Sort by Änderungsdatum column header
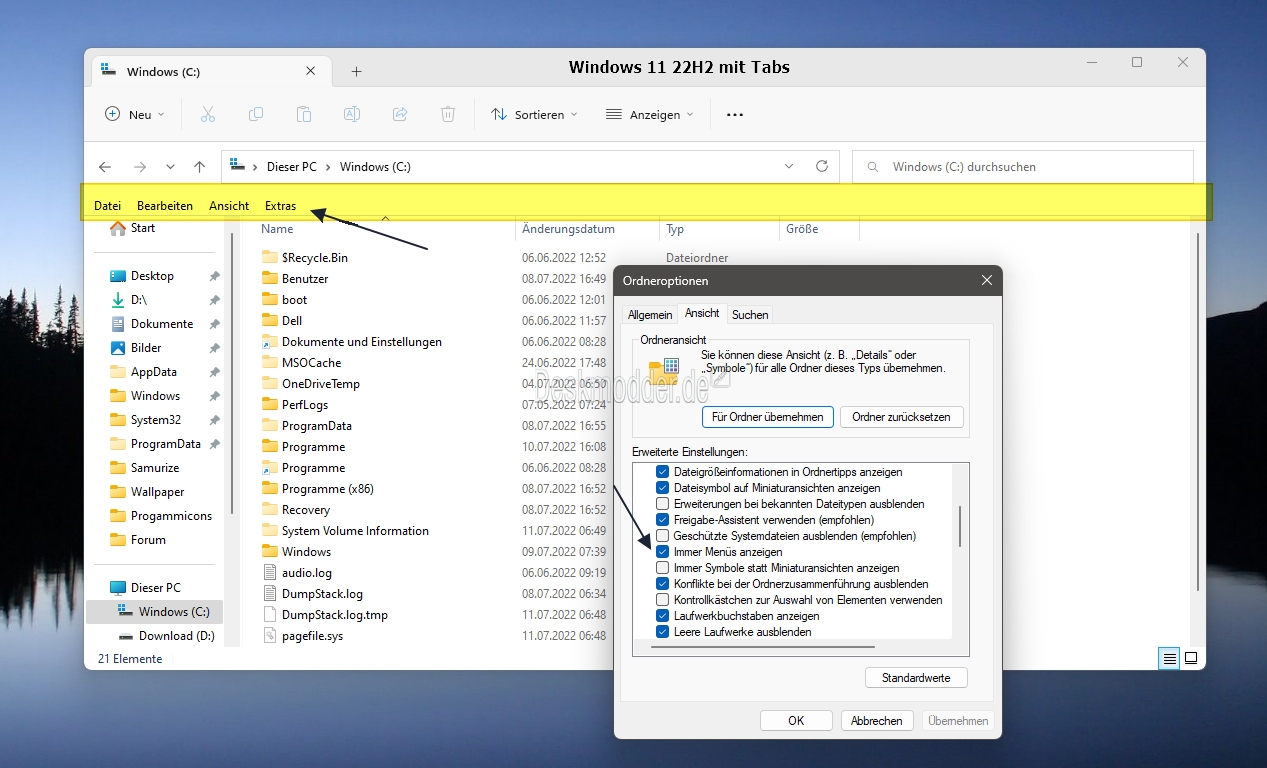Viewport: 1267px width, 768px height. [568, 229]
